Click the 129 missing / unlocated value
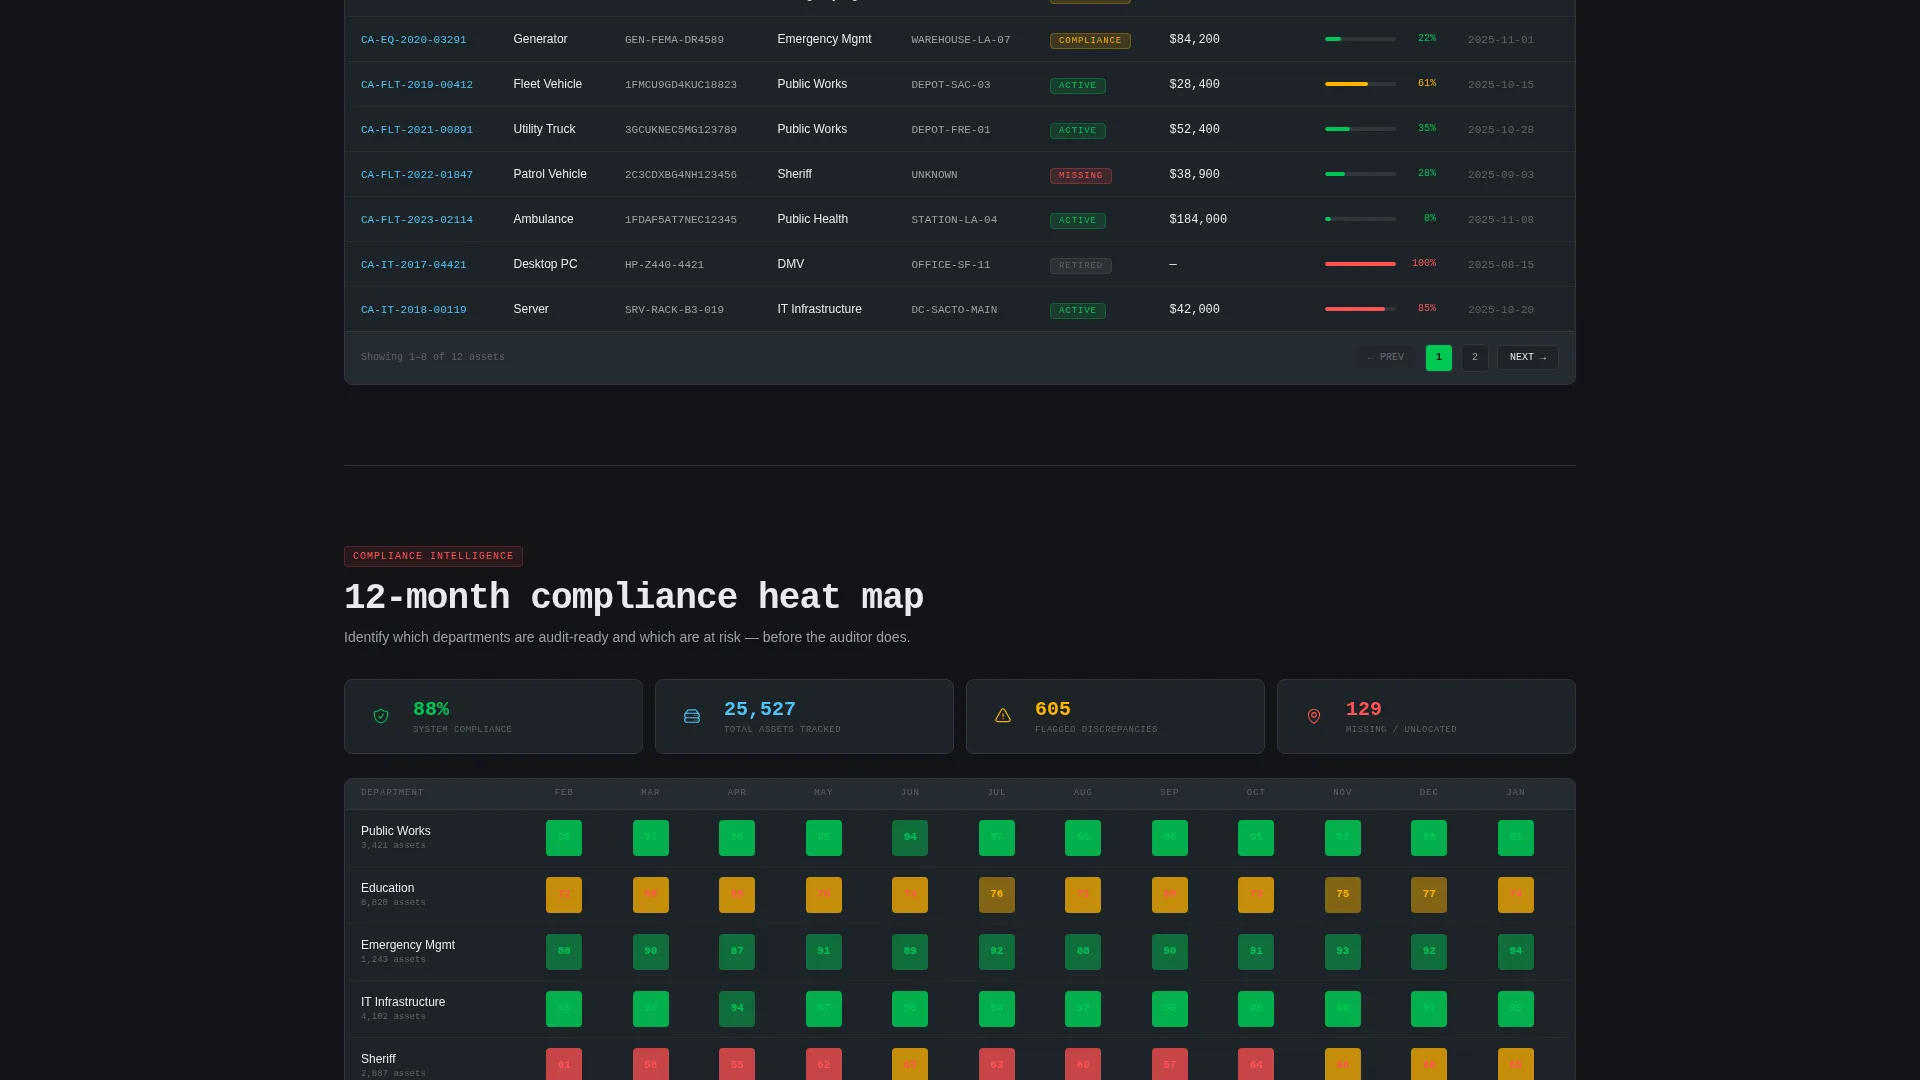Image resolution: width=1920 pixels, height=1080 pixels. [x=1364, y=710]
